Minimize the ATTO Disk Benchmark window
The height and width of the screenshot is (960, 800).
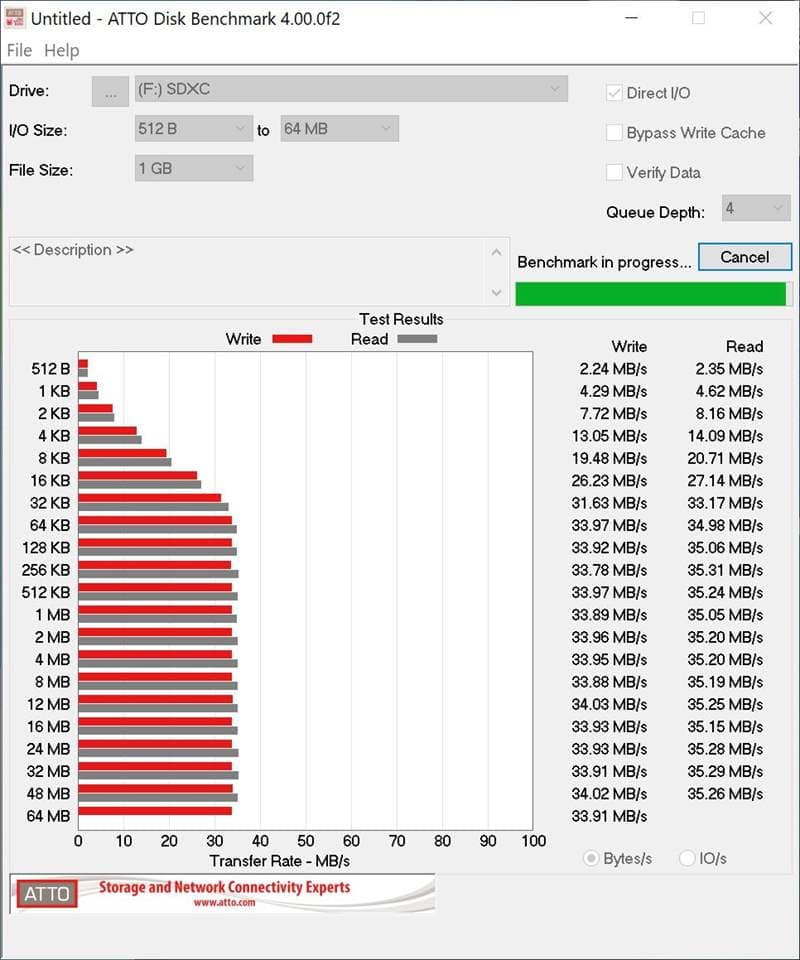632,18
